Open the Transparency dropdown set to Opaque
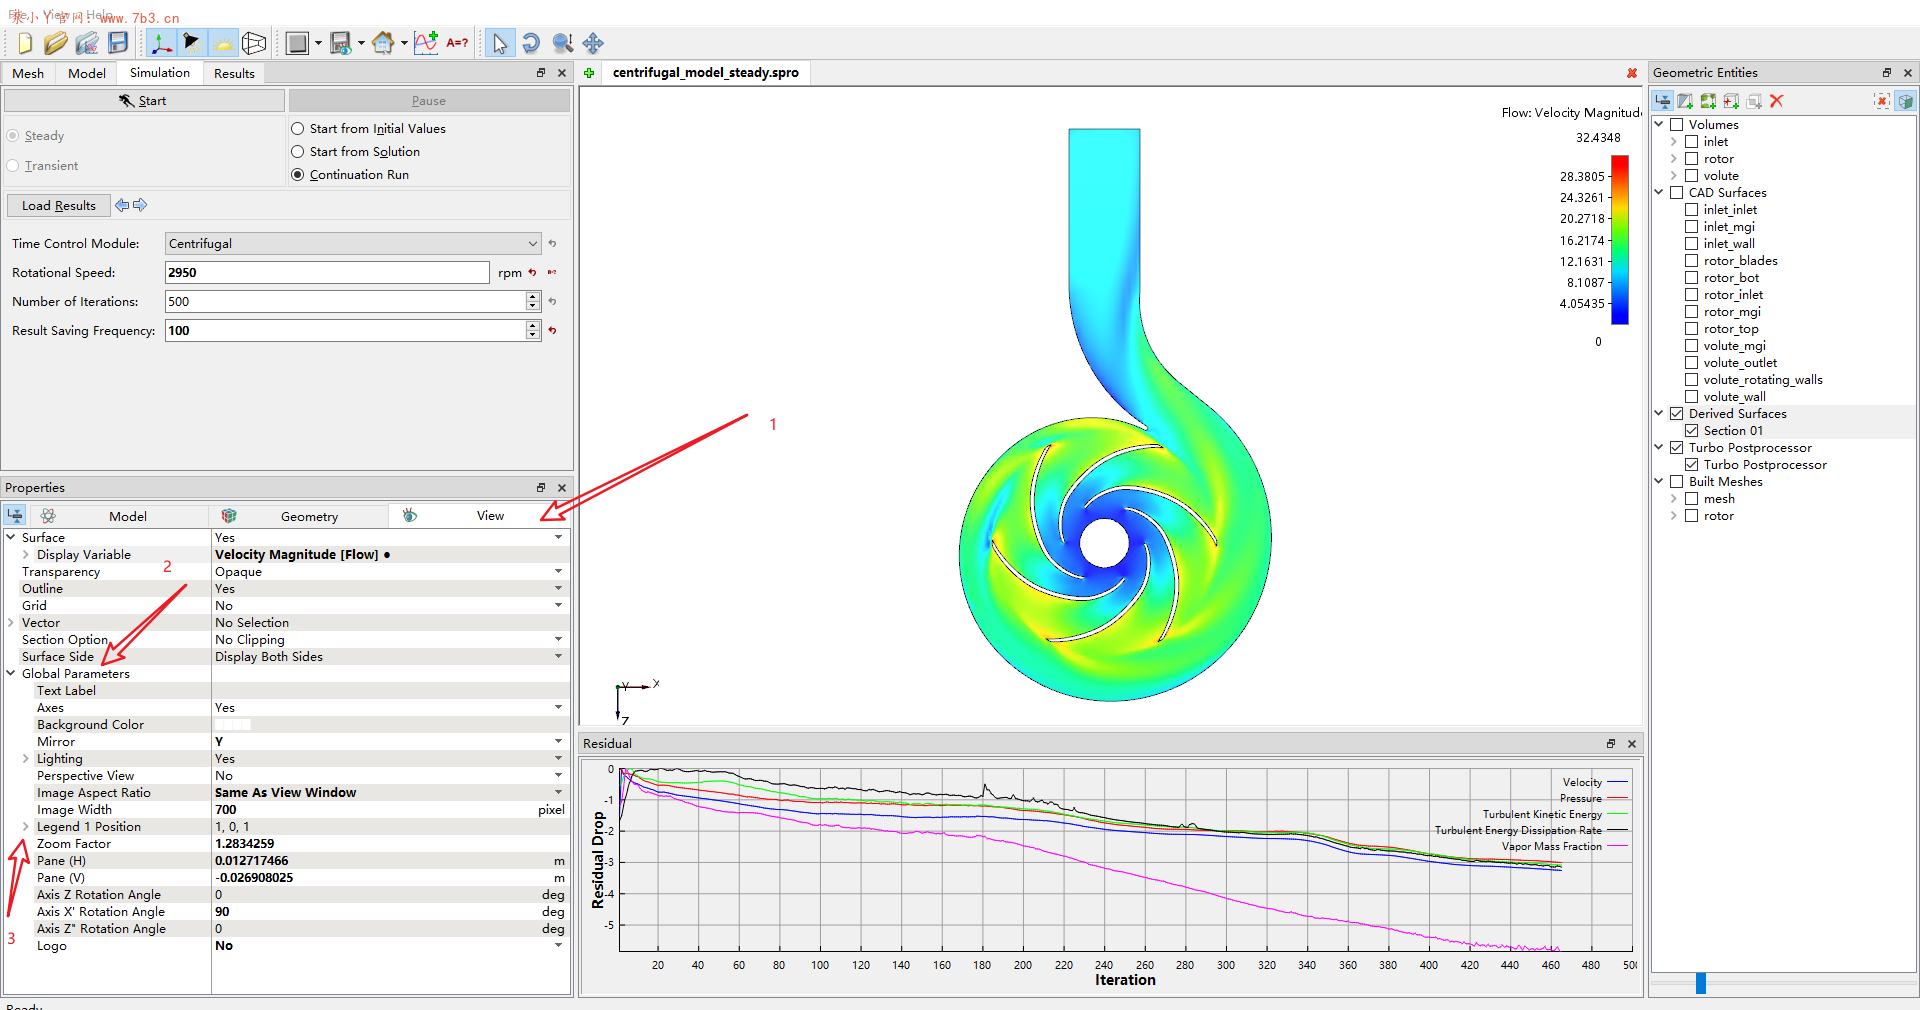 (x=388, y=572)
